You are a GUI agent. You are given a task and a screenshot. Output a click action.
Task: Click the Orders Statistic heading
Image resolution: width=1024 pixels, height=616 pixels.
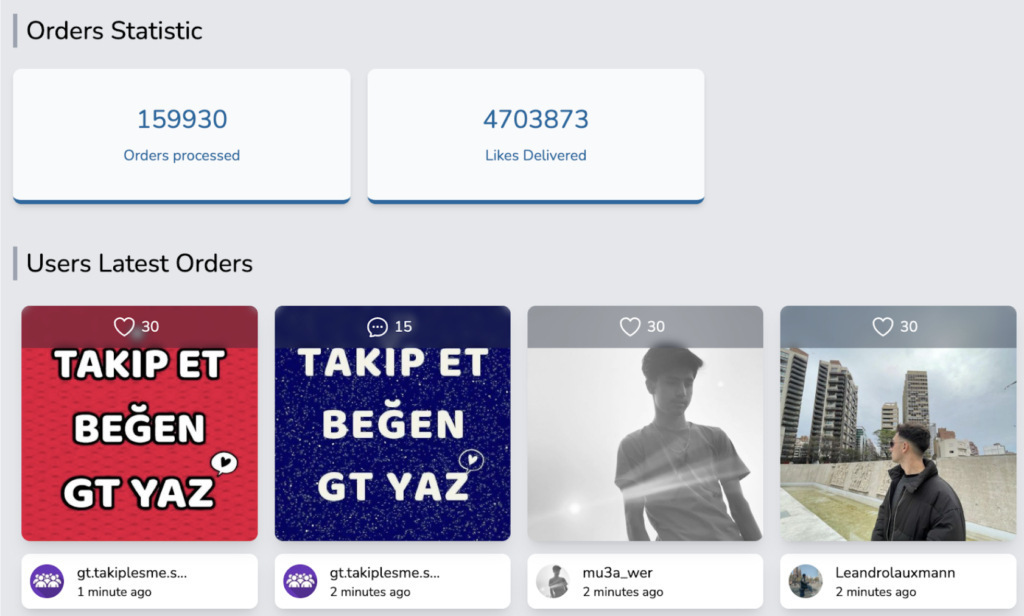click(114, 31)
